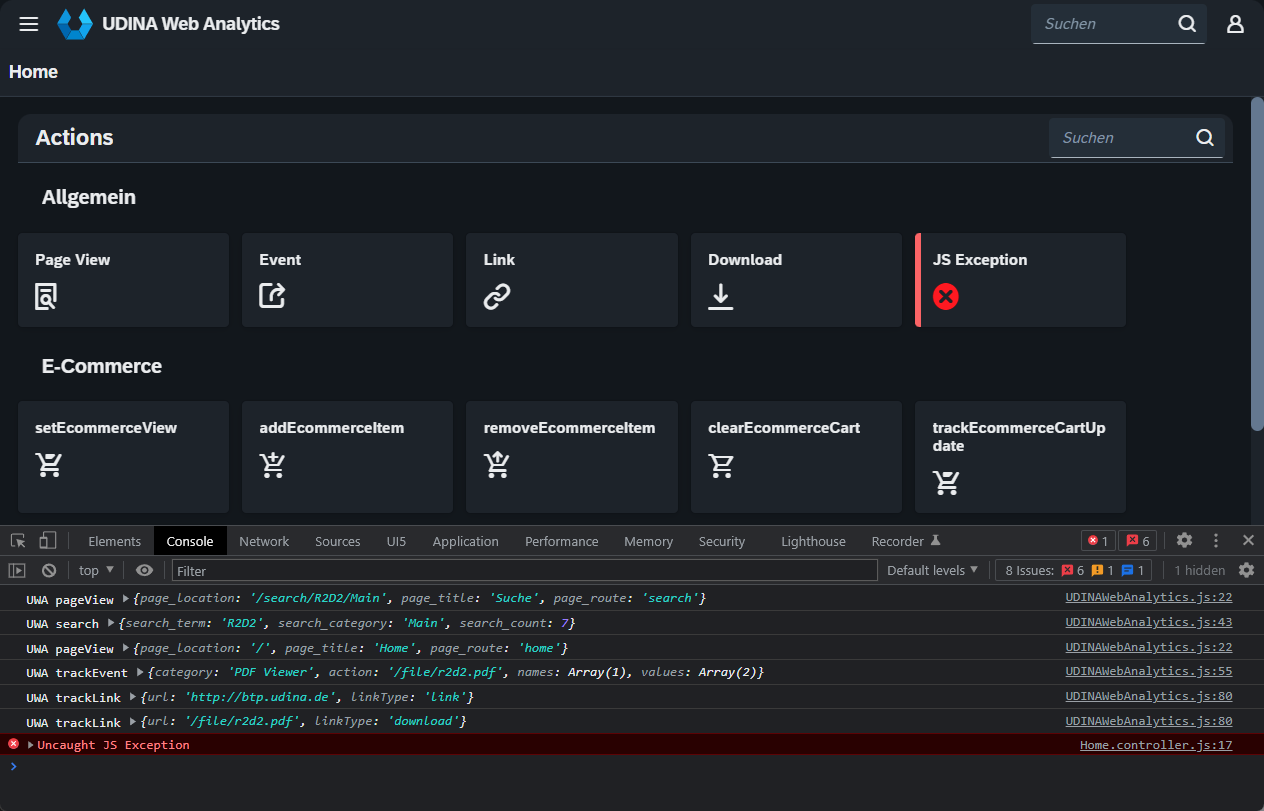Image resolution: width=1264 pixels, height=811 pixels.
Task: Click the issues count badge showing 6
Action: coord(1138,541)
